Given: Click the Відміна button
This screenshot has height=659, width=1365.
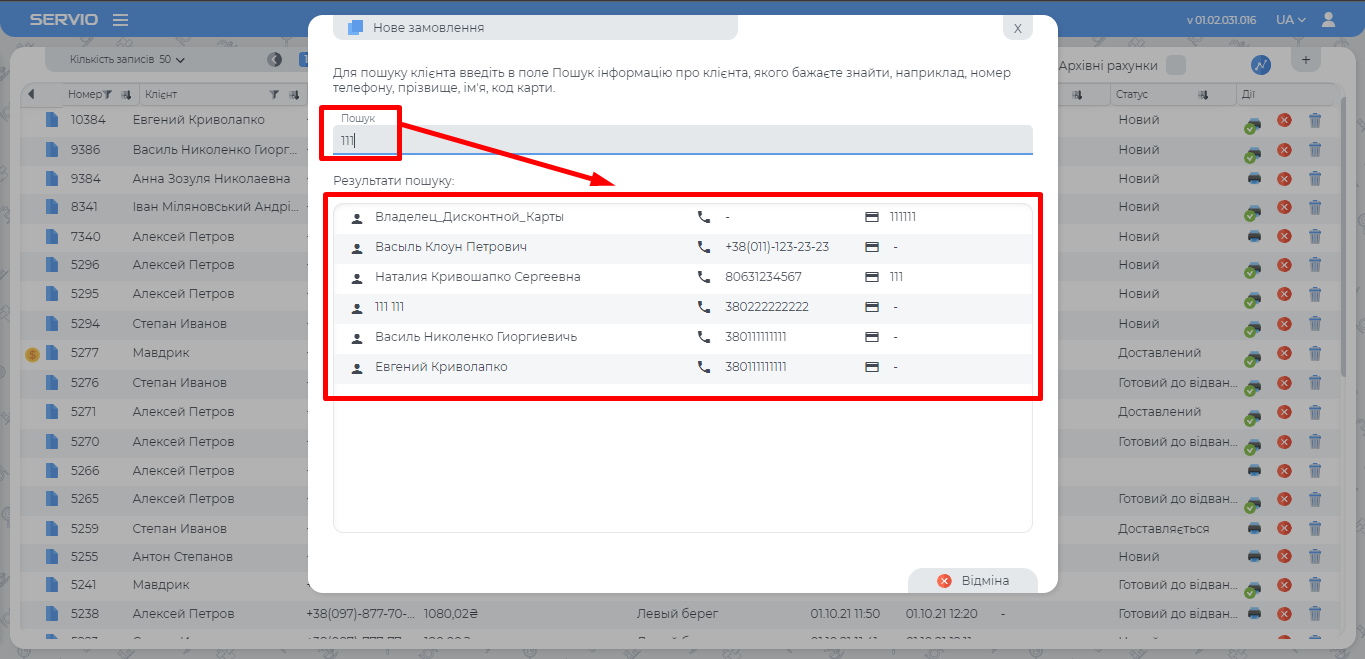Looking at the screenshot, I should [x=973, y=581].
